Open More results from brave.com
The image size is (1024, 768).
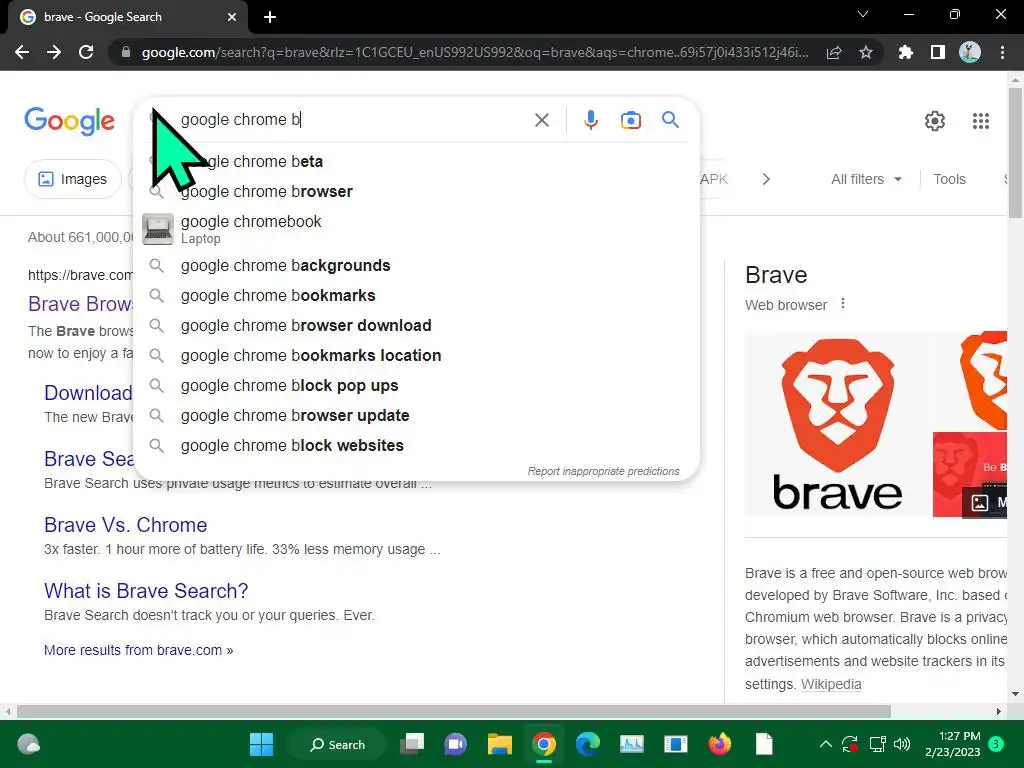click(x=138, y=650)
